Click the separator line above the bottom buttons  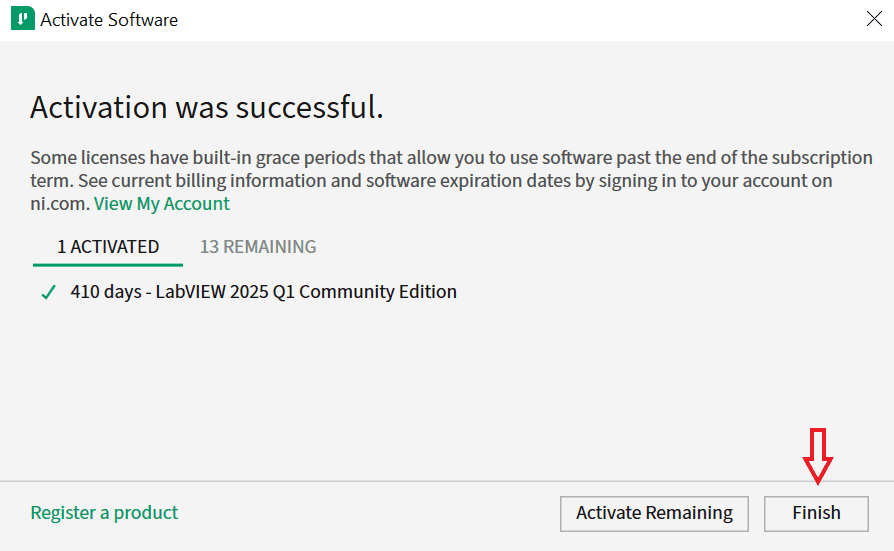[x=446, y=481]
